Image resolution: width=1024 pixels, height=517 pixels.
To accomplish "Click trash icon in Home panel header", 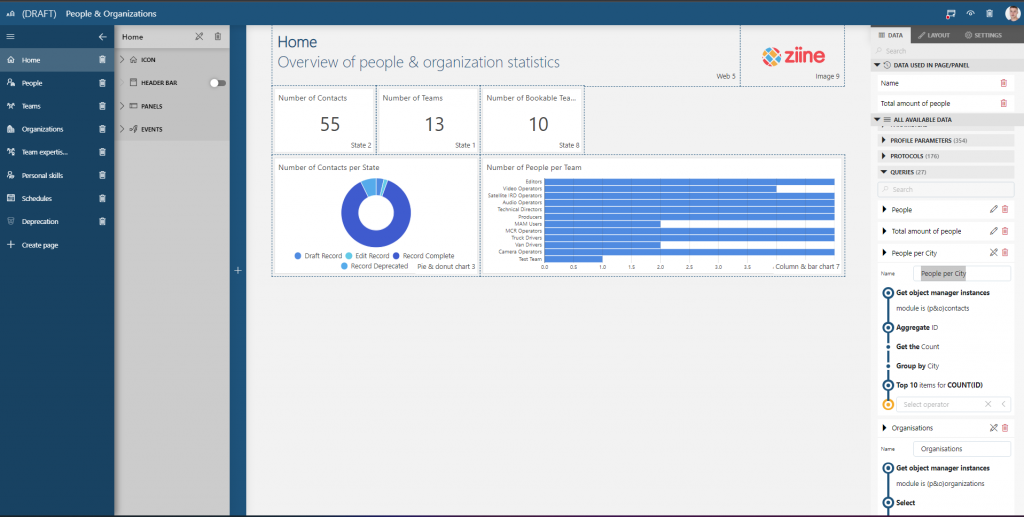I will [218, 37].
